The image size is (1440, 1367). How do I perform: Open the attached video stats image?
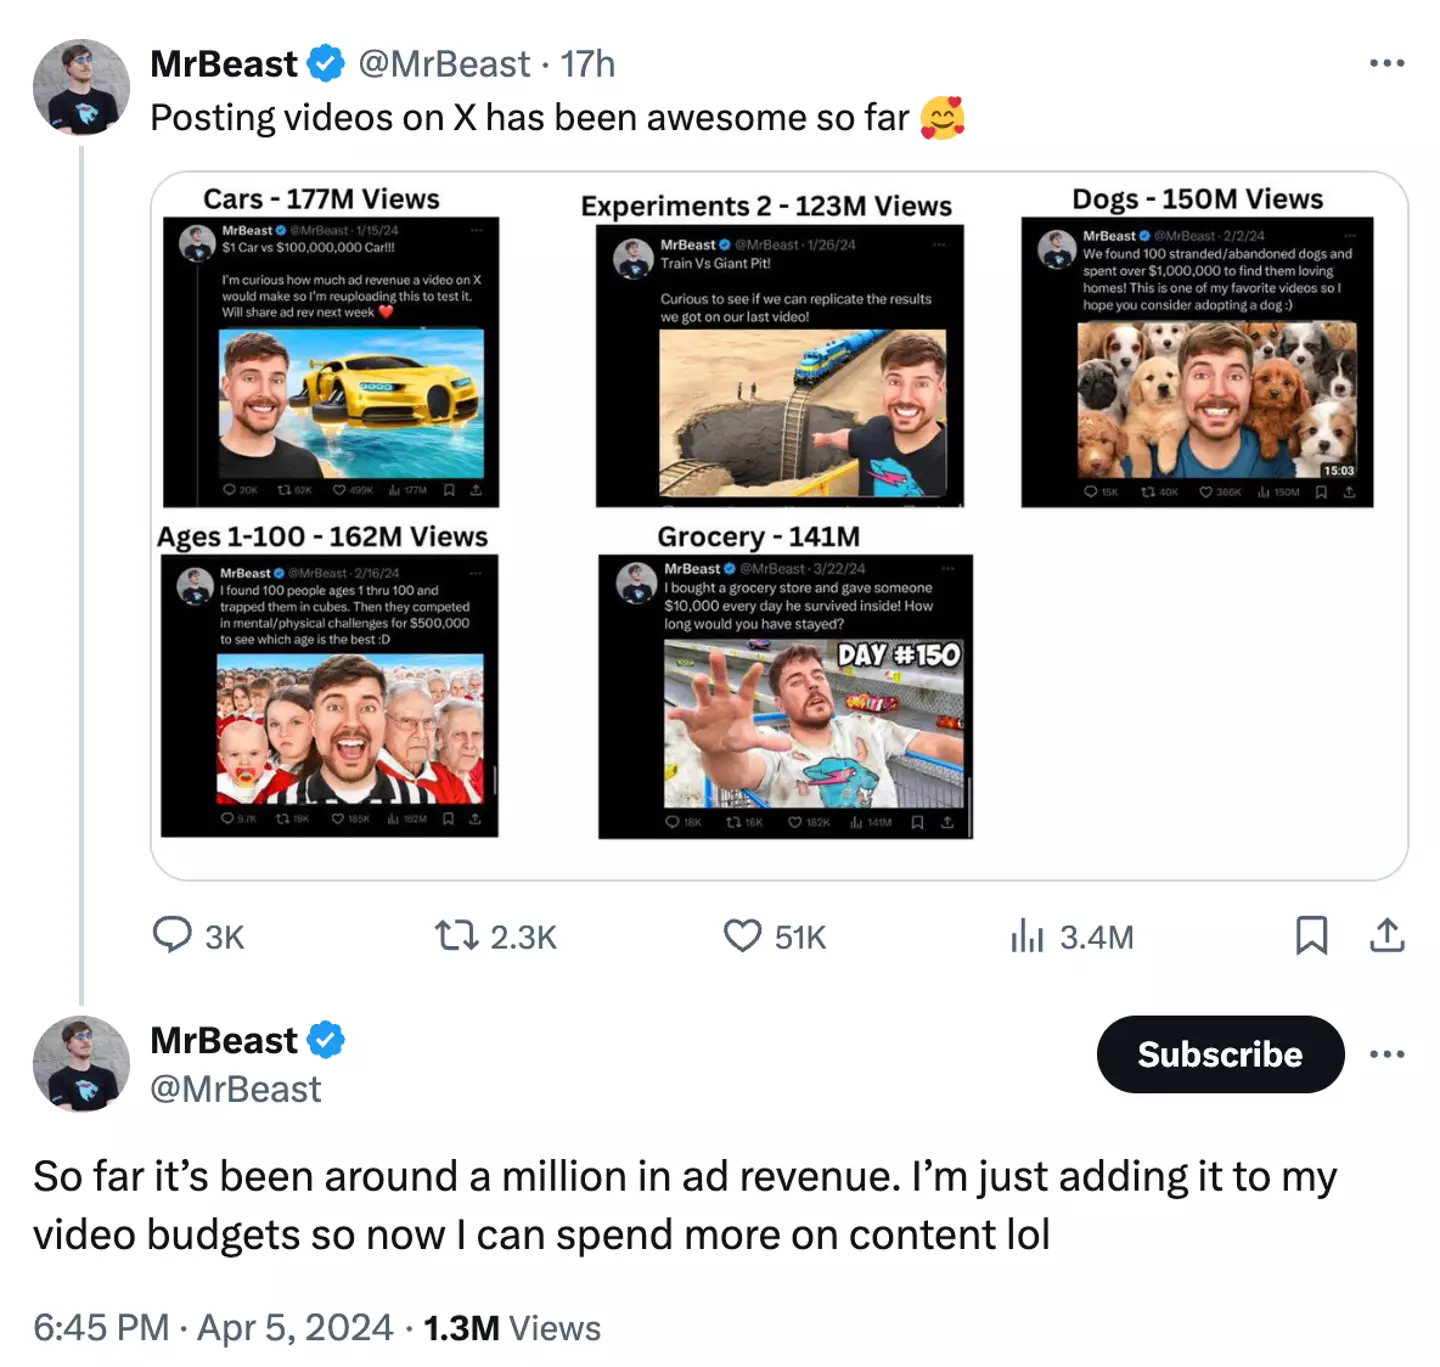779,525
